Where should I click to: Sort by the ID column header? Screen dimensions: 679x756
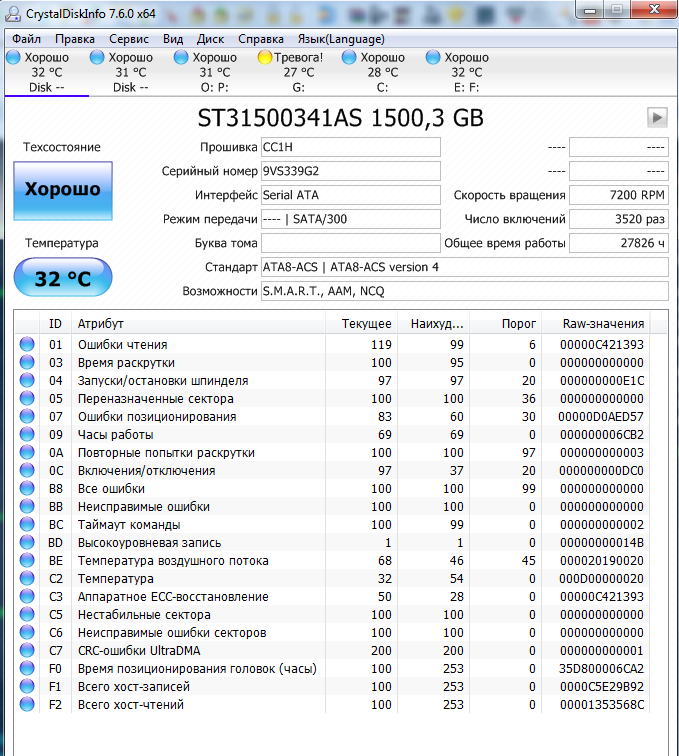pyautogui.click(x=55, y=324)
